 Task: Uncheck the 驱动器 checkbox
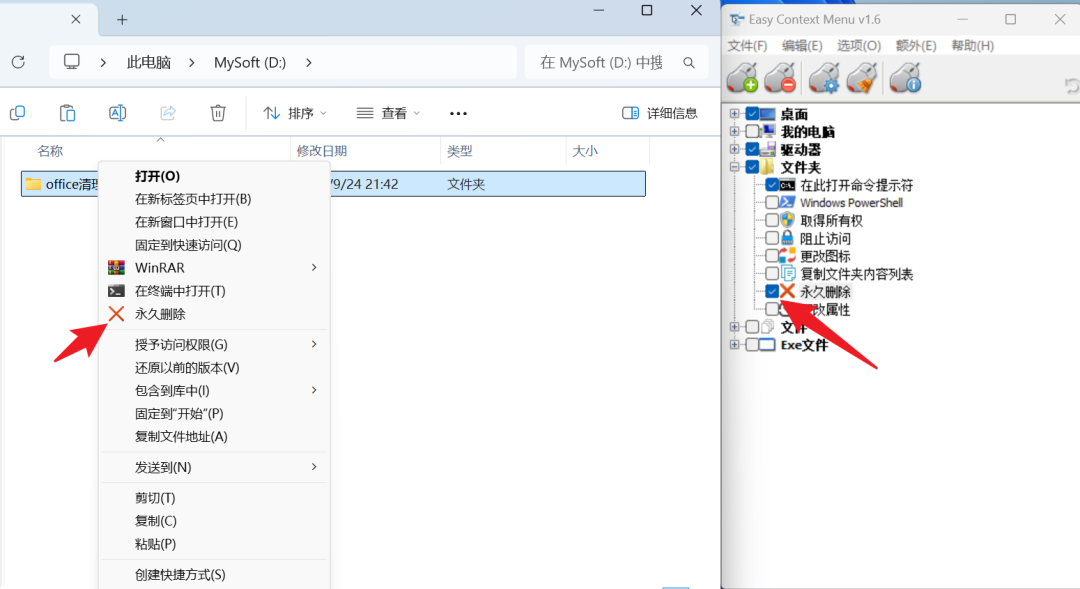tap(752, 149)
